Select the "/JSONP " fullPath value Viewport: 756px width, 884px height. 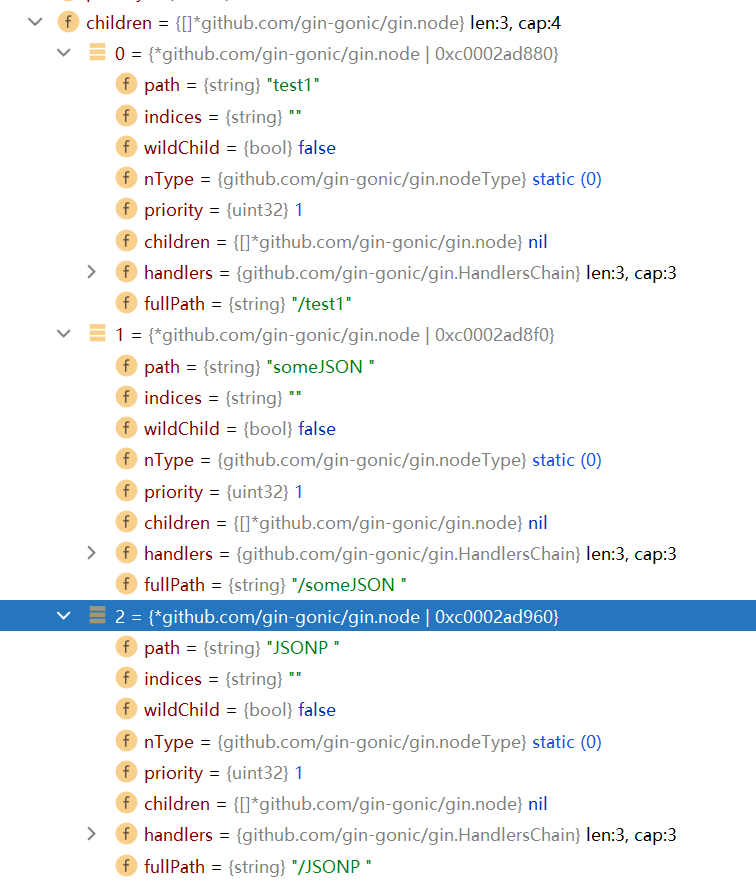(x=331, y=866)
